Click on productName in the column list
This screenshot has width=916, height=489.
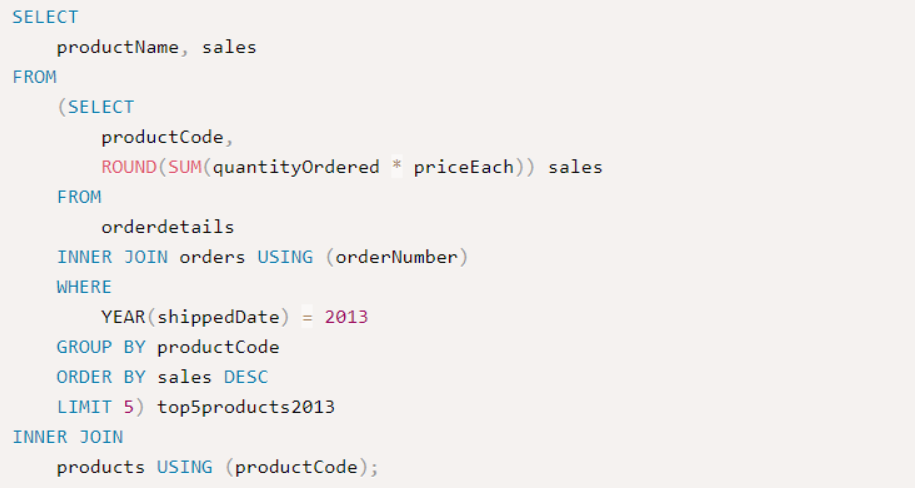click(x=117, y=47)
